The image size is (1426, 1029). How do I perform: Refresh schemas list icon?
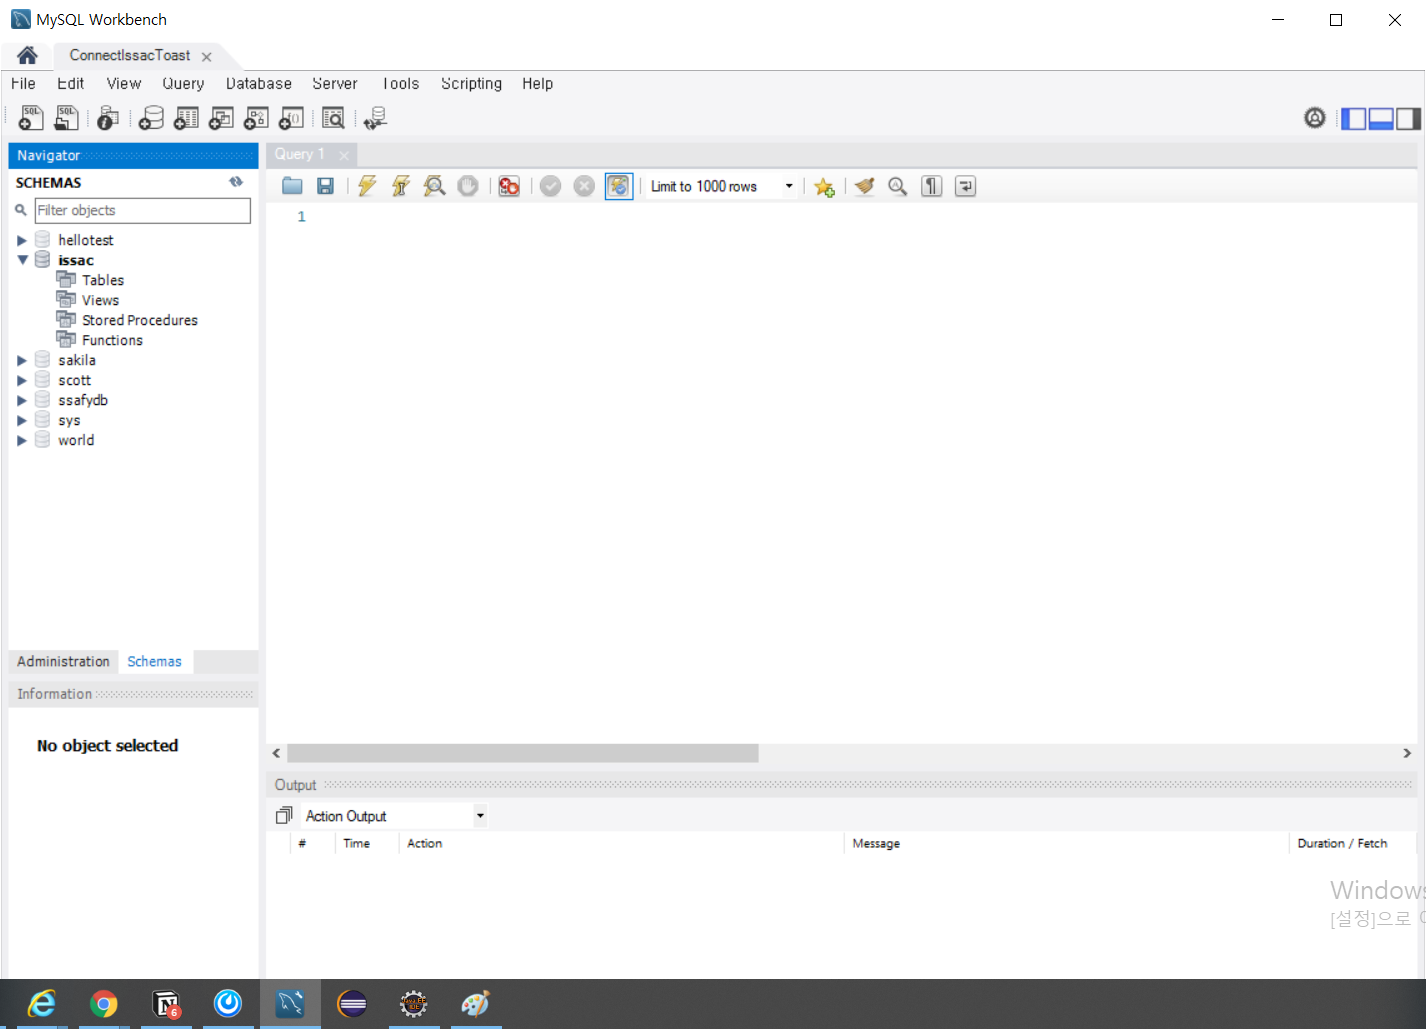tap(236, 182)
